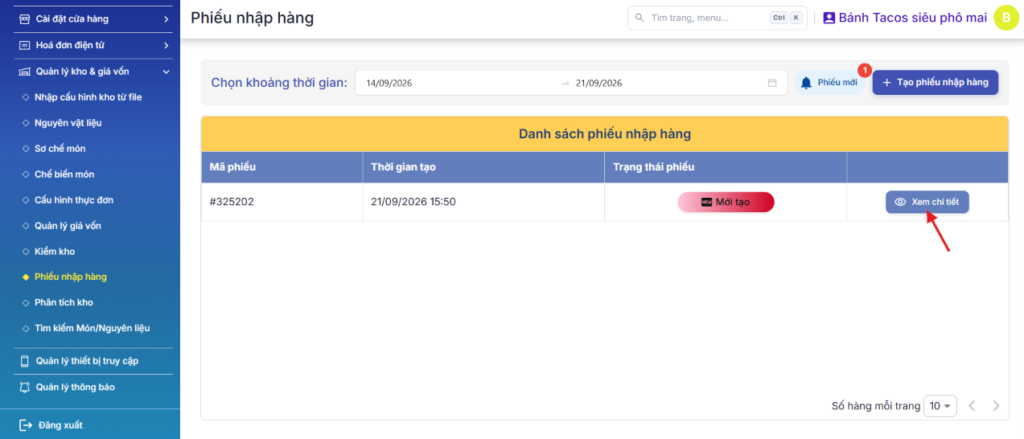Image resolution: width=1024 pixels, height=439 pixels.
Task: Click Tạo phiếu nhập hàng button
Action: [x=935, y=82]
